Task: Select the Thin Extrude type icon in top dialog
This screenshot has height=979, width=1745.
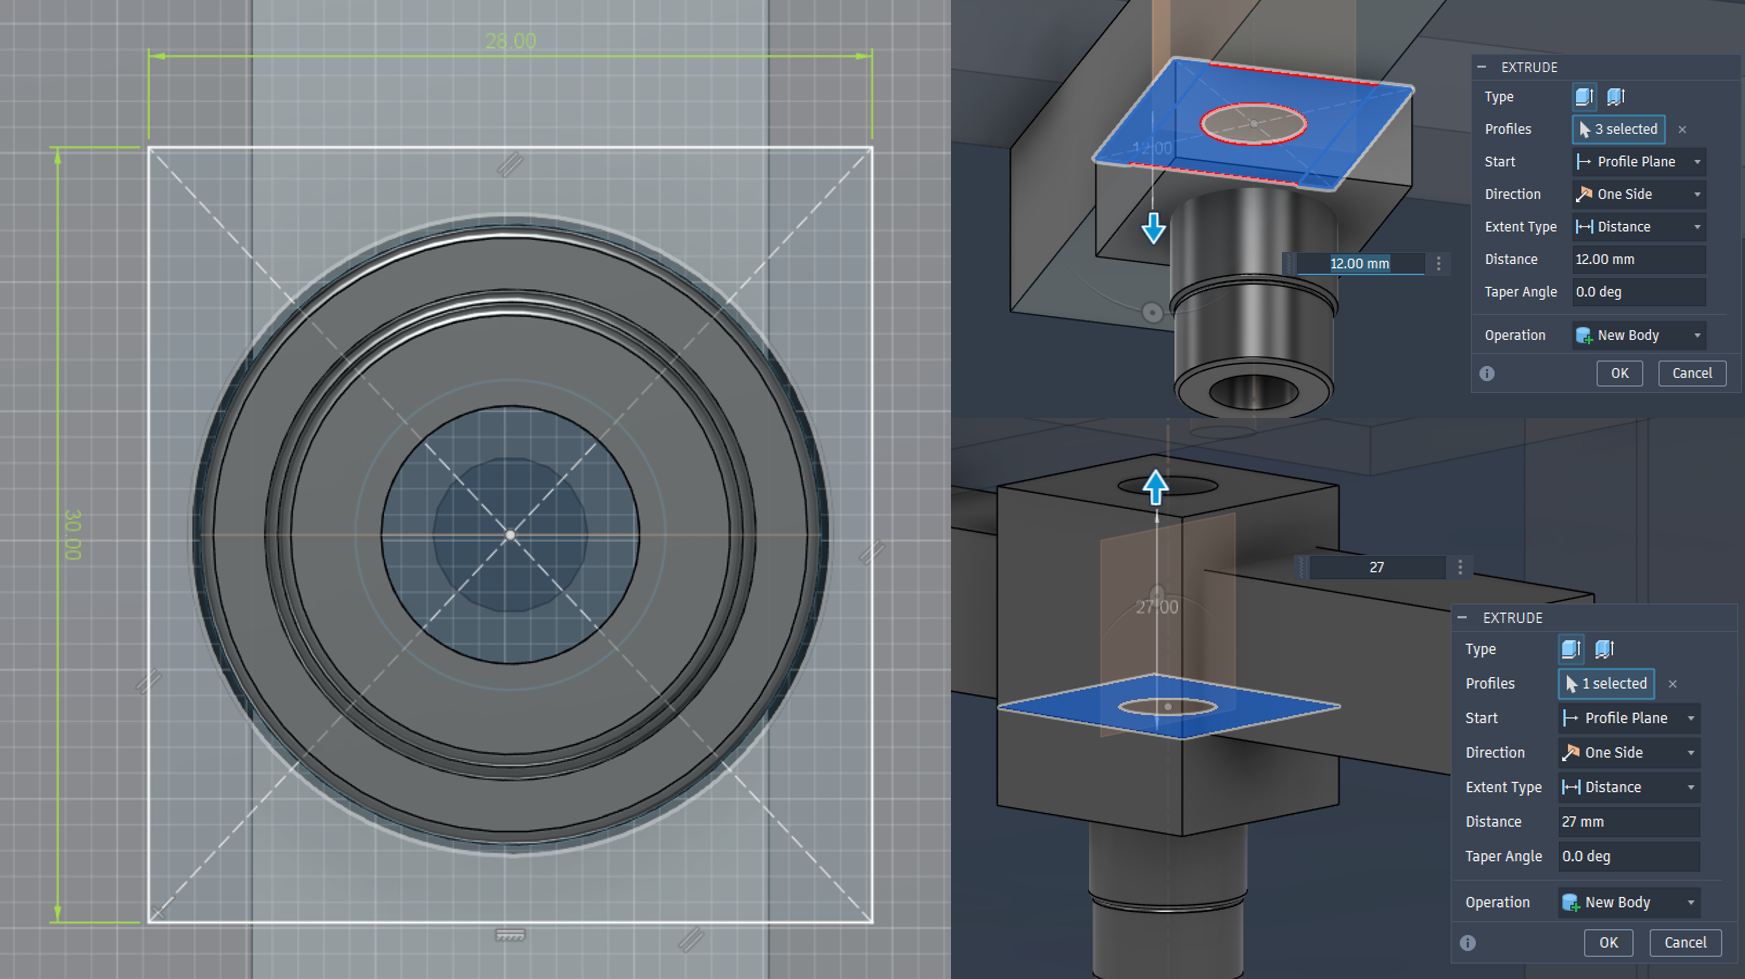Action: 1616,97
